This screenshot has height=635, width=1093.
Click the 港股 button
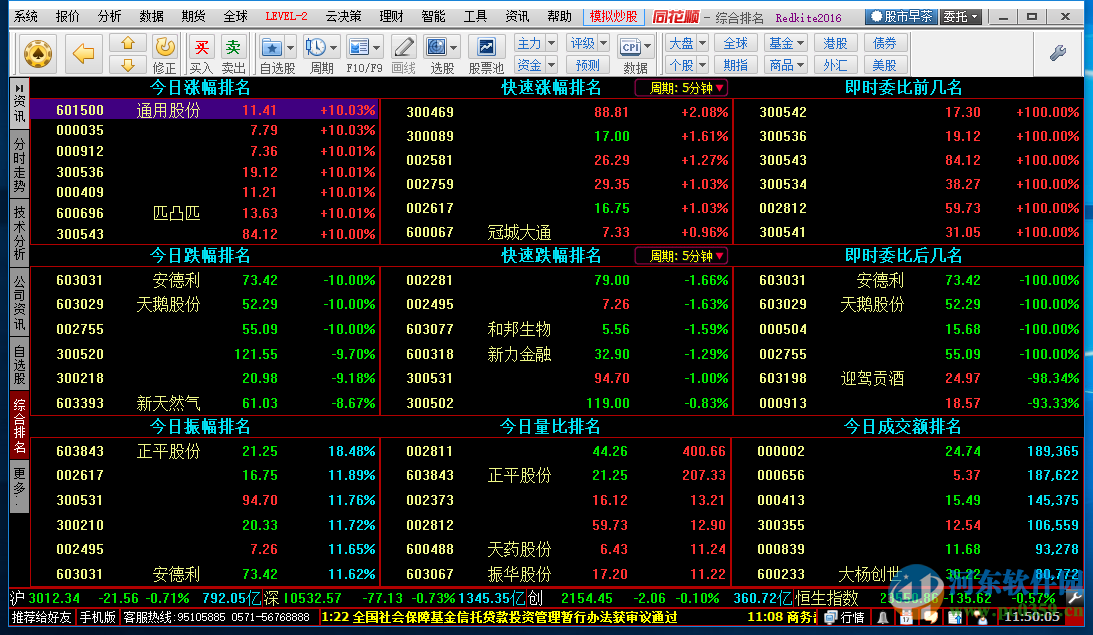(x=835, y=43)
